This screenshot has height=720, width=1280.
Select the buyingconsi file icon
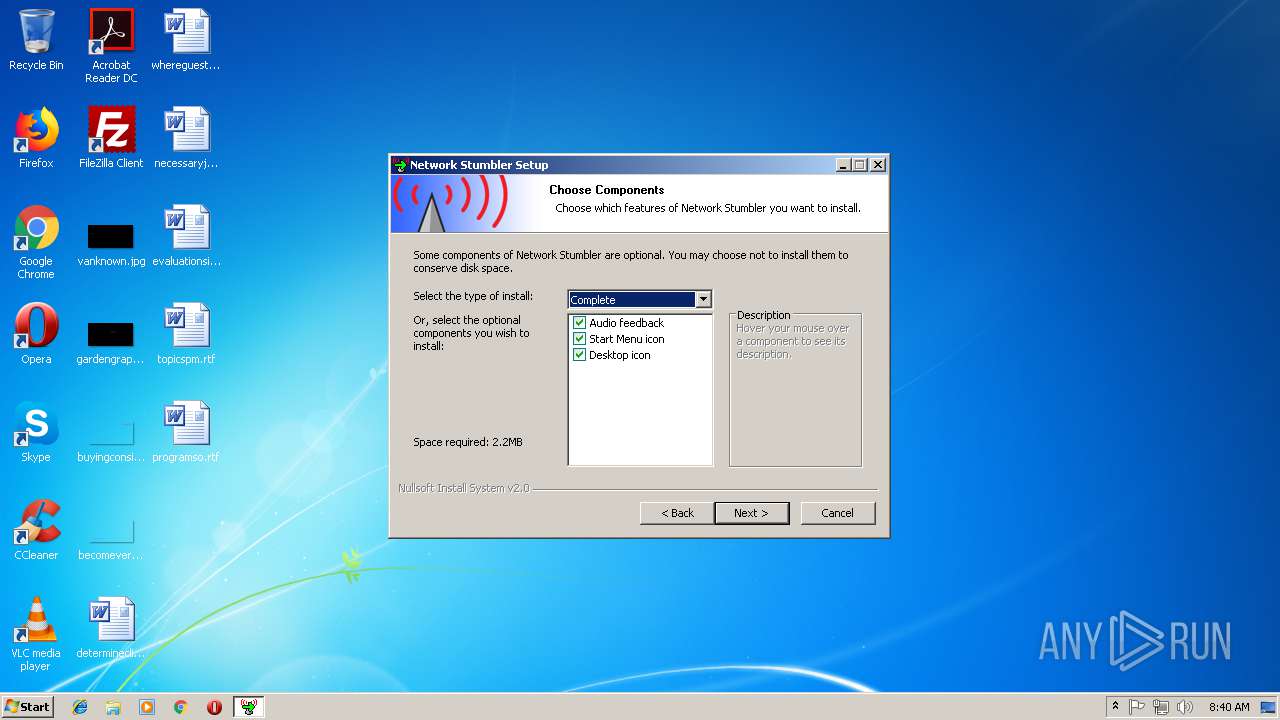coord(111,438)
